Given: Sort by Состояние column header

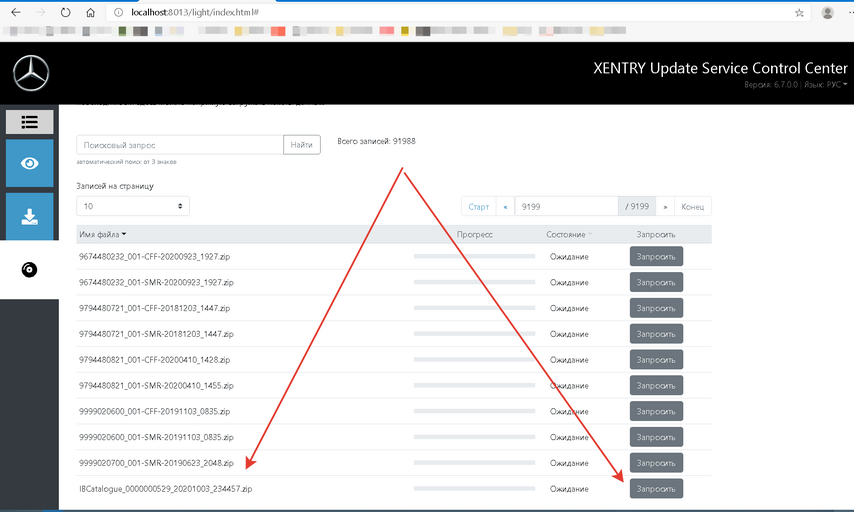Looking at the screenshot, I should [569, 234].
